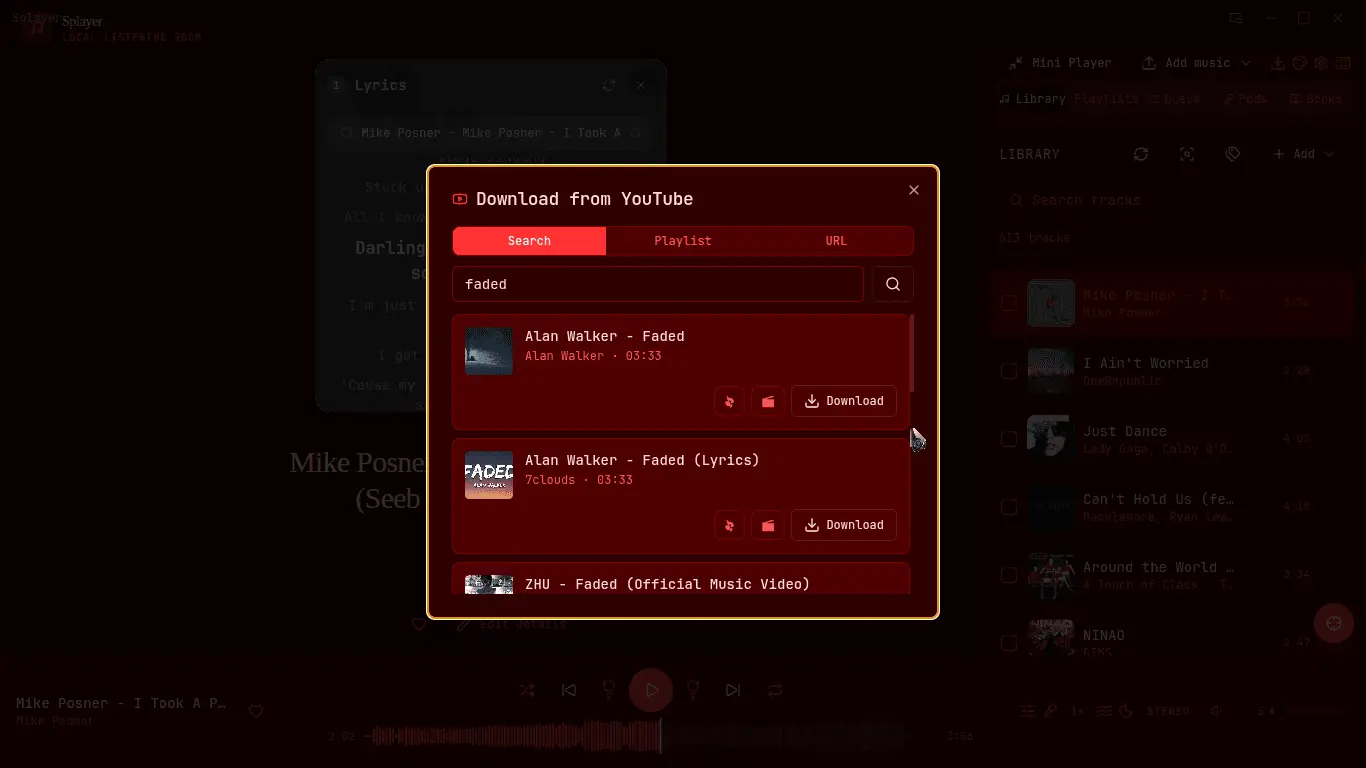Select the 'NINAO' track title
The width and height of the screenshot is (1366, 768).
click(1104, 635)
